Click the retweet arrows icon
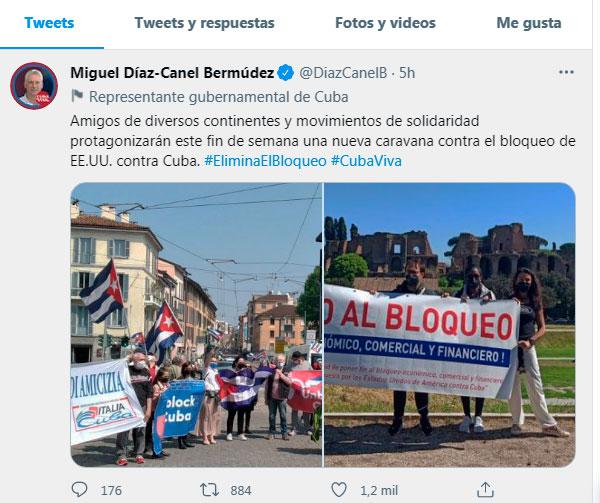 (x=209, y=490)
